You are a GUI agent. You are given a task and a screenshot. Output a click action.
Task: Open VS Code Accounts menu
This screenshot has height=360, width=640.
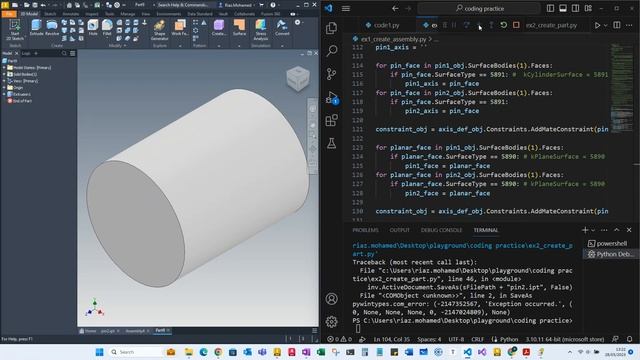(x=331, y=299)
